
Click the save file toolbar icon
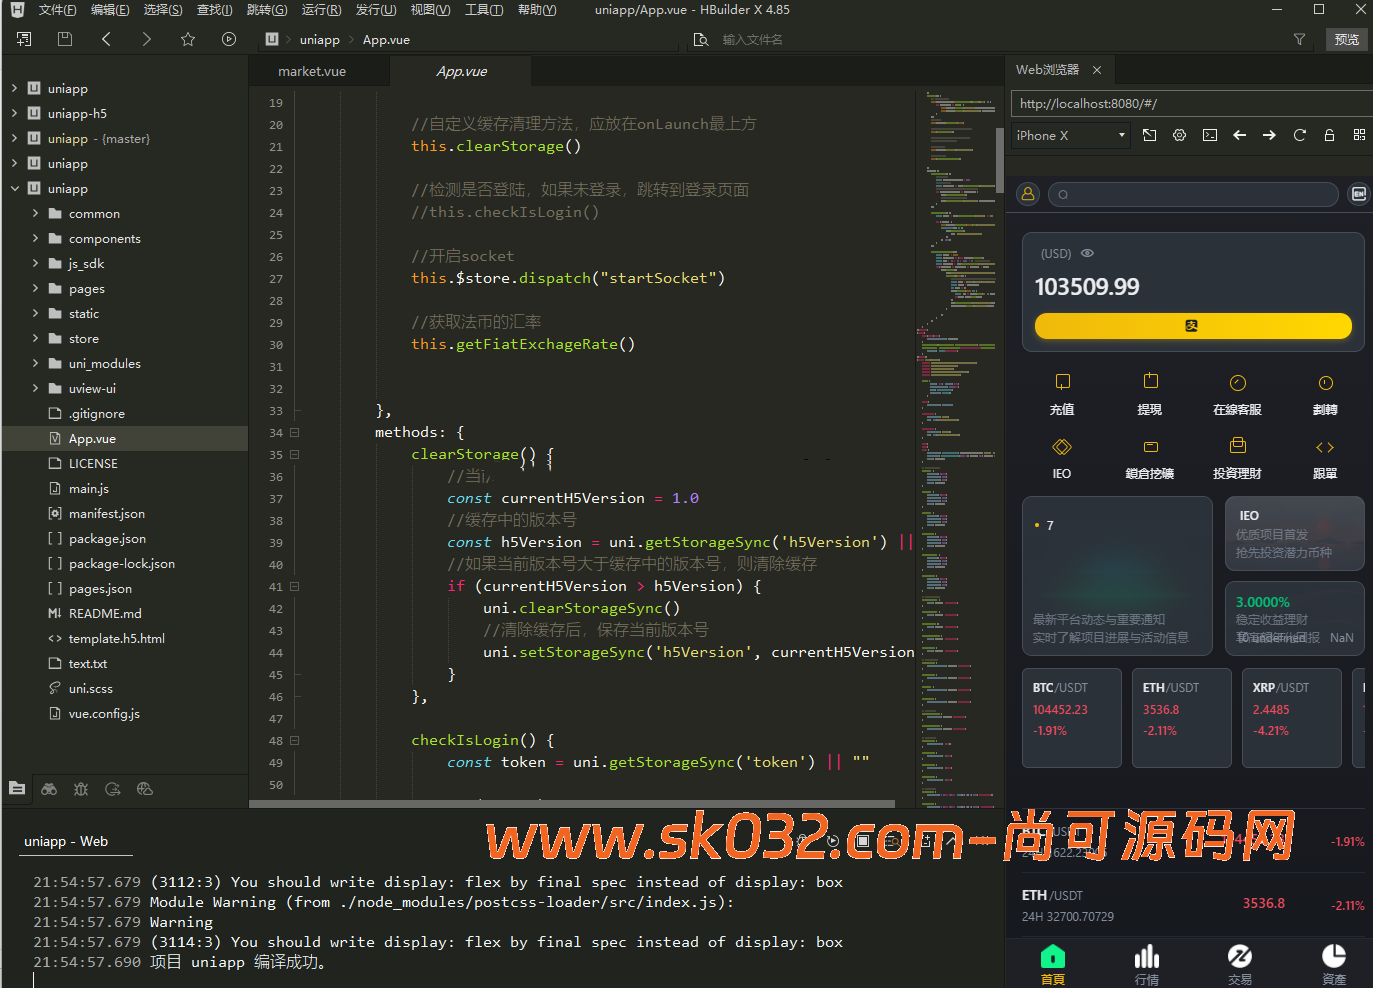point(65,39)
